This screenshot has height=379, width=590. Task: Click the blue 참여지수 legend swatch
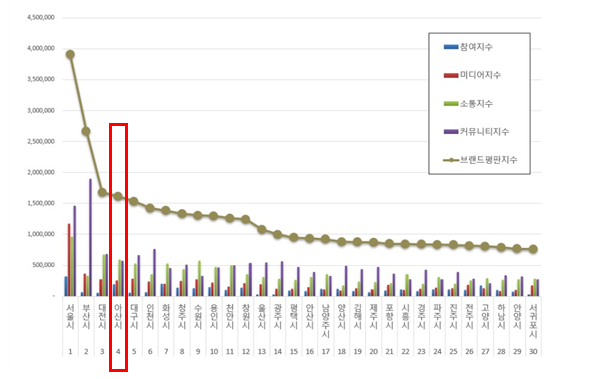[x=451, y=47]
